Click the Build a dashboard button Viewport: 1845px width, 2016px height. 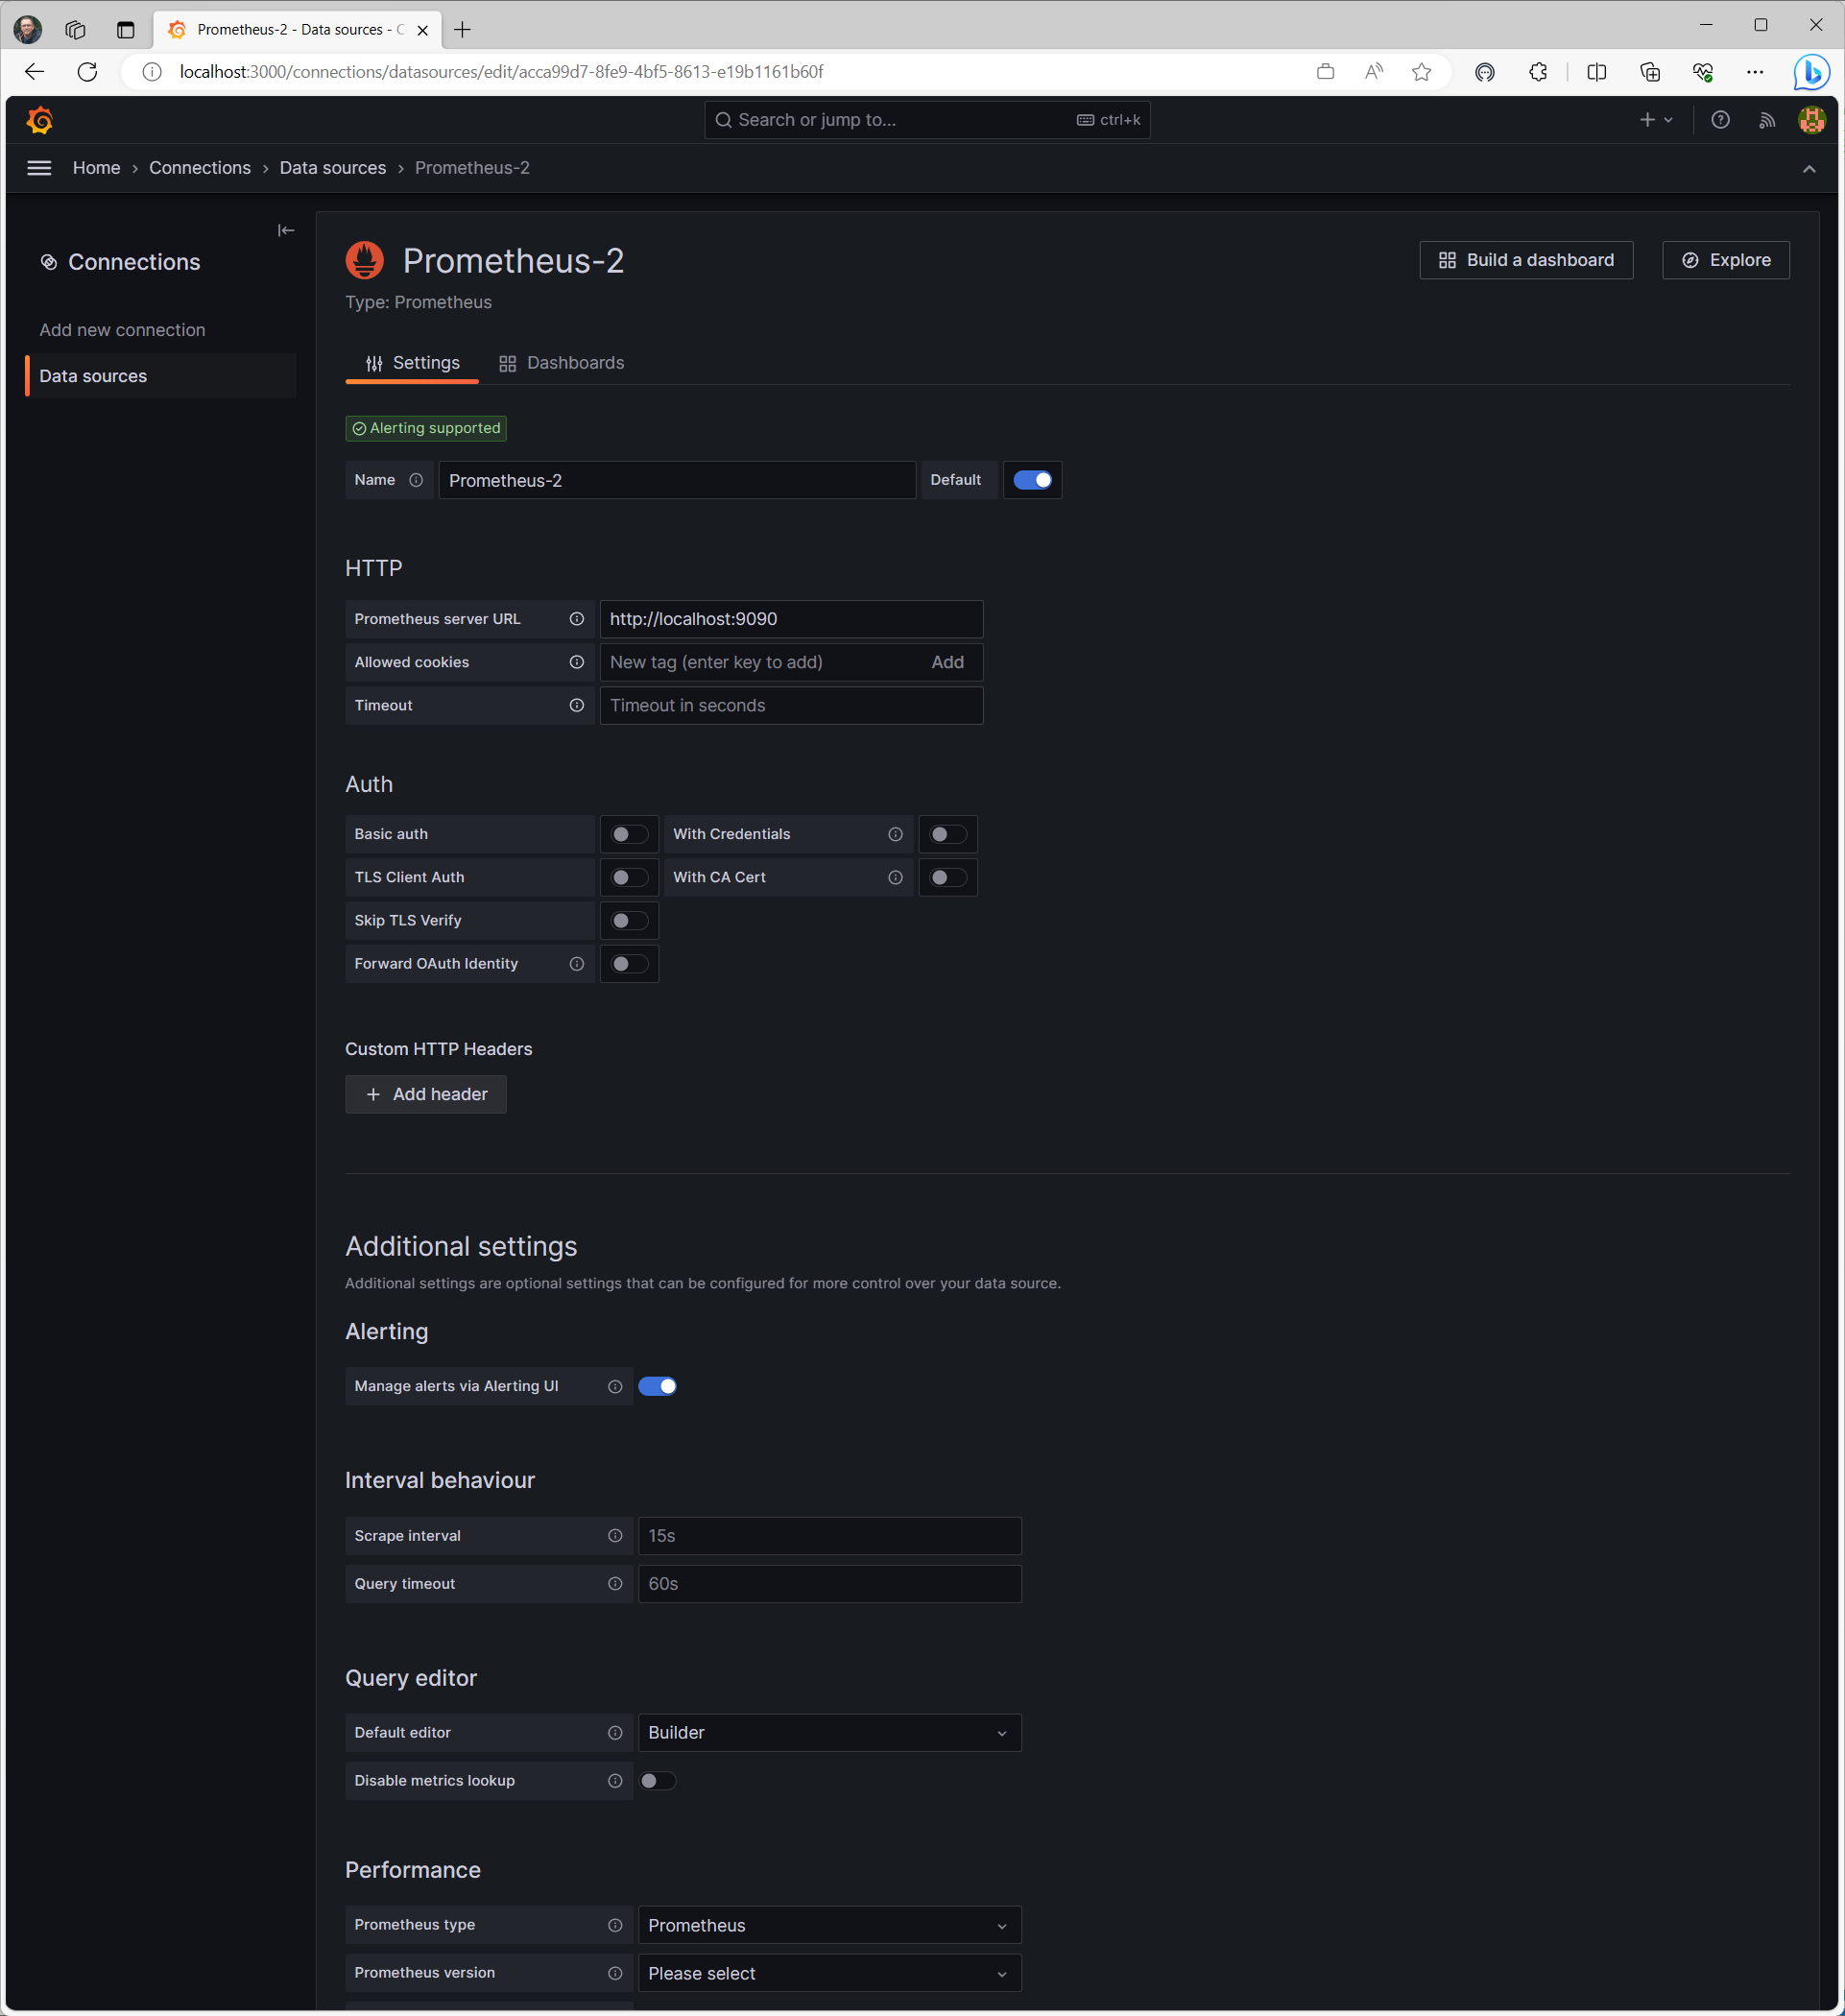(x=1526, y=260)
